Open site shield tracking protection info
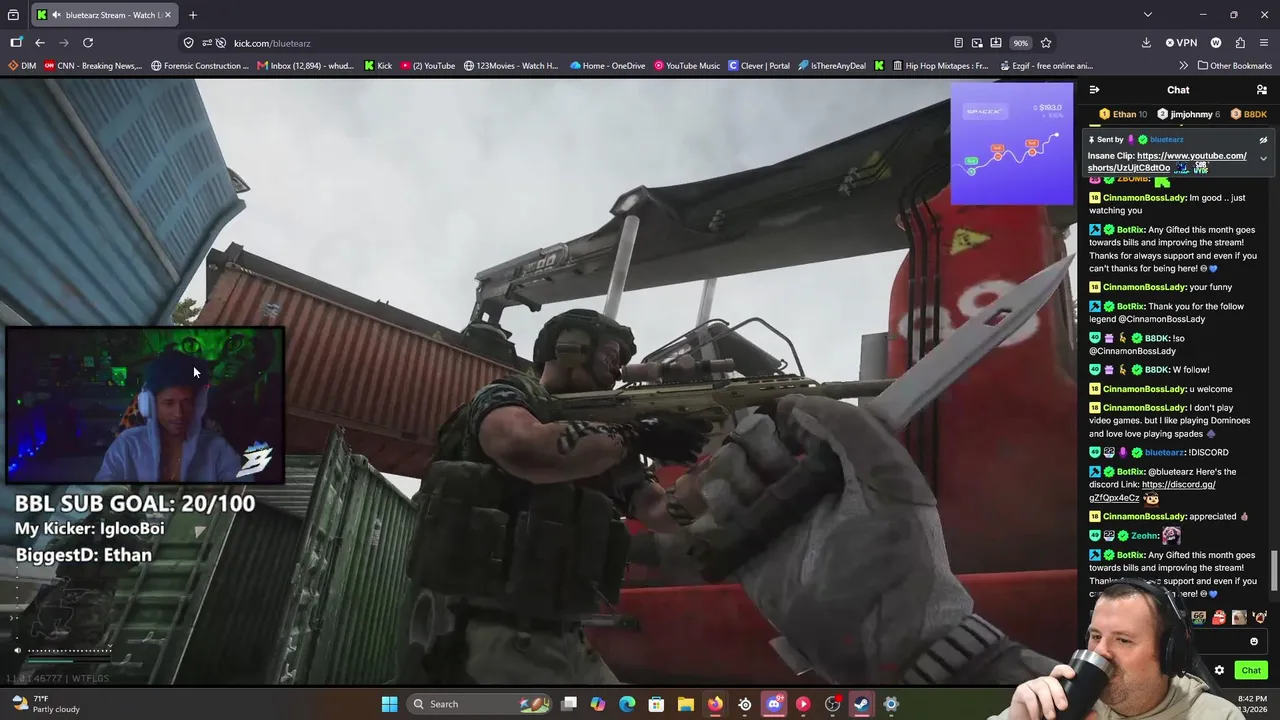This screenshot has height=720, width=1280. (188, 43)
